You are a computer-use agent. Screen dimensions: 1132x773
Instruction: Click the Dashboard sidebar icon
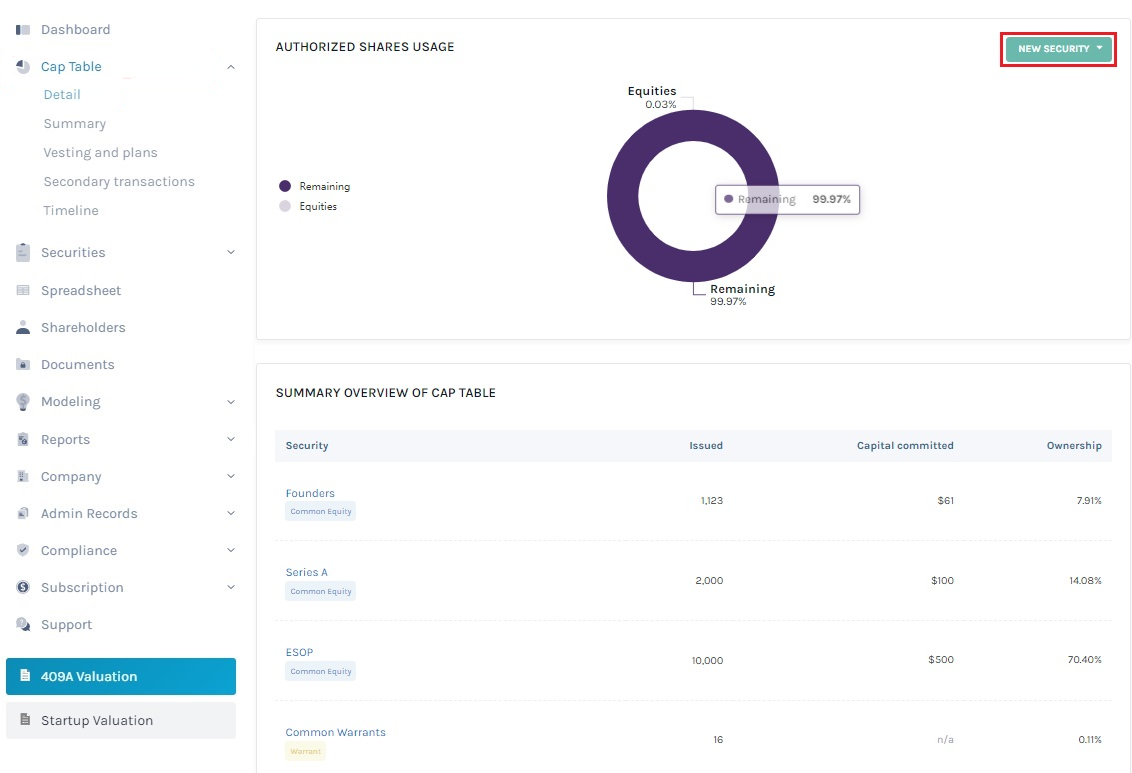point(23,30)
